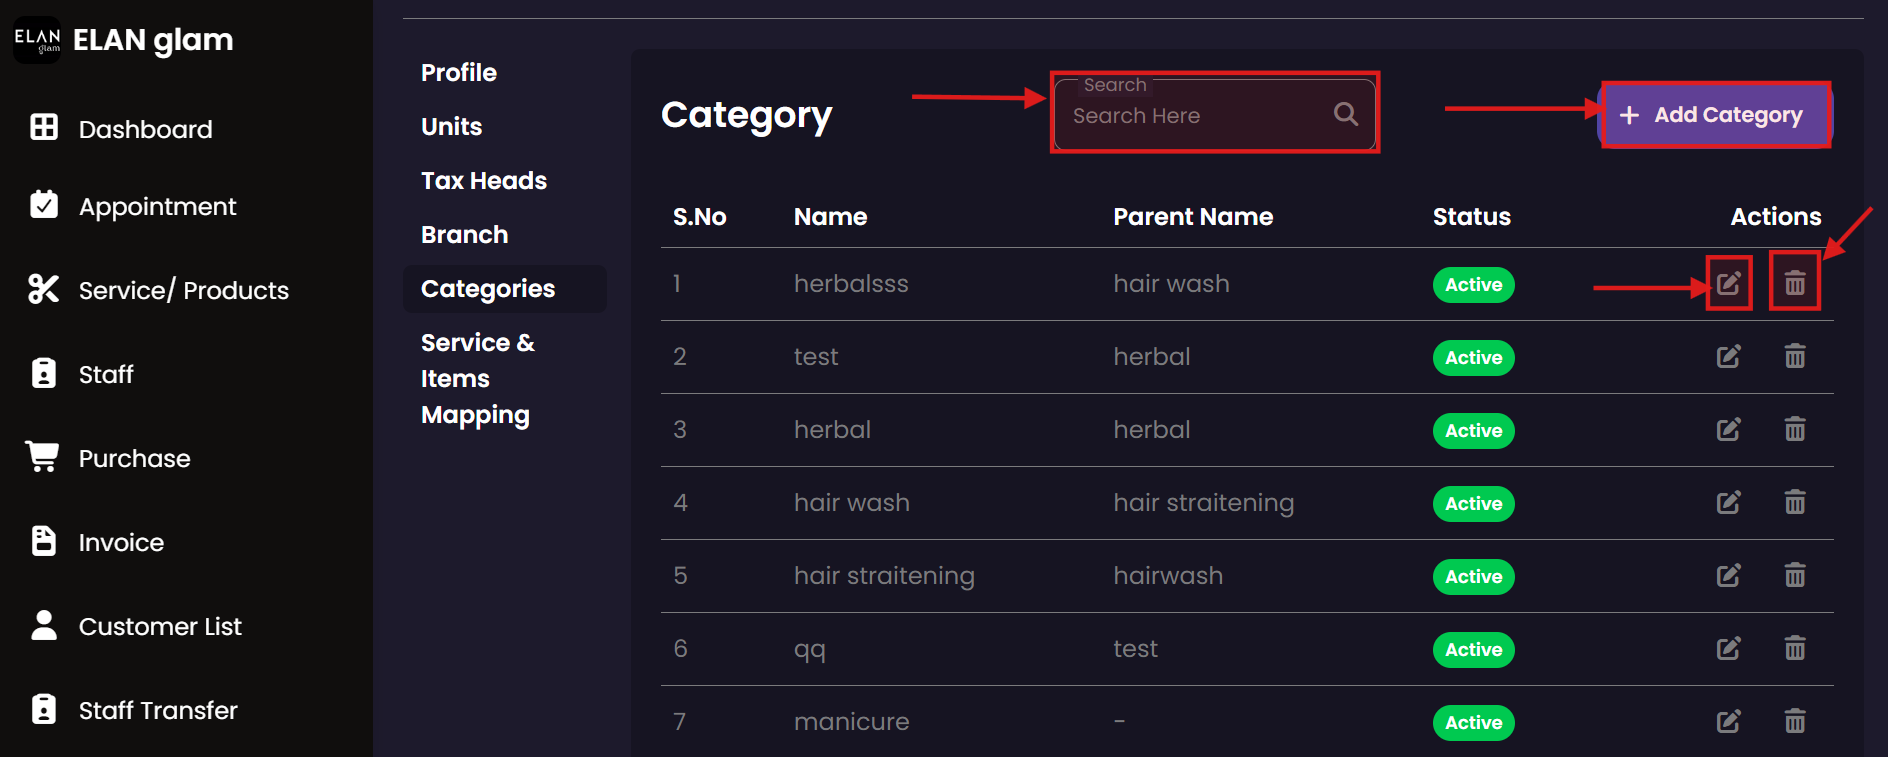Image resolution: width=1888 pixels, height=757 pixels.
Task: Navigate to Customer List
Action: coord(160,627)
